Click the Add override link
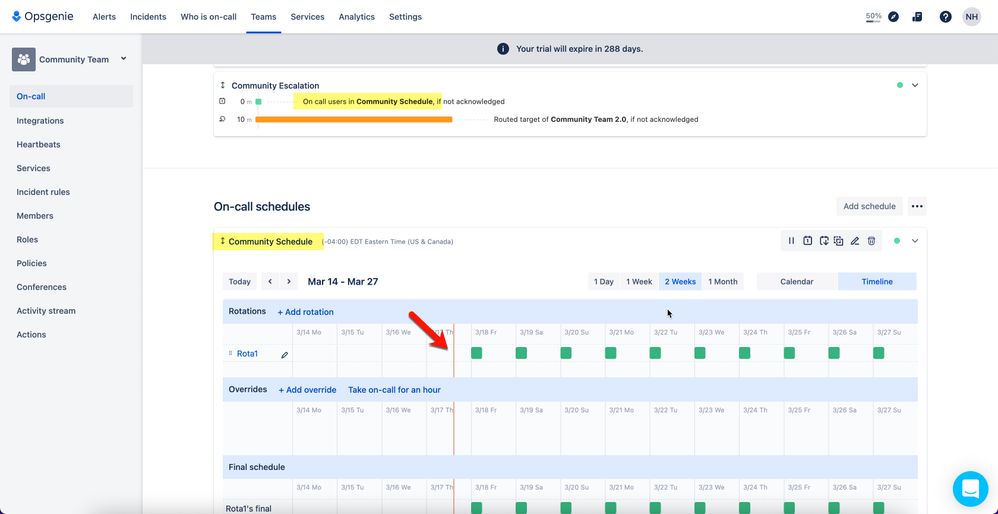The height and width of the screenshot is (514, 998). [307, 389]
